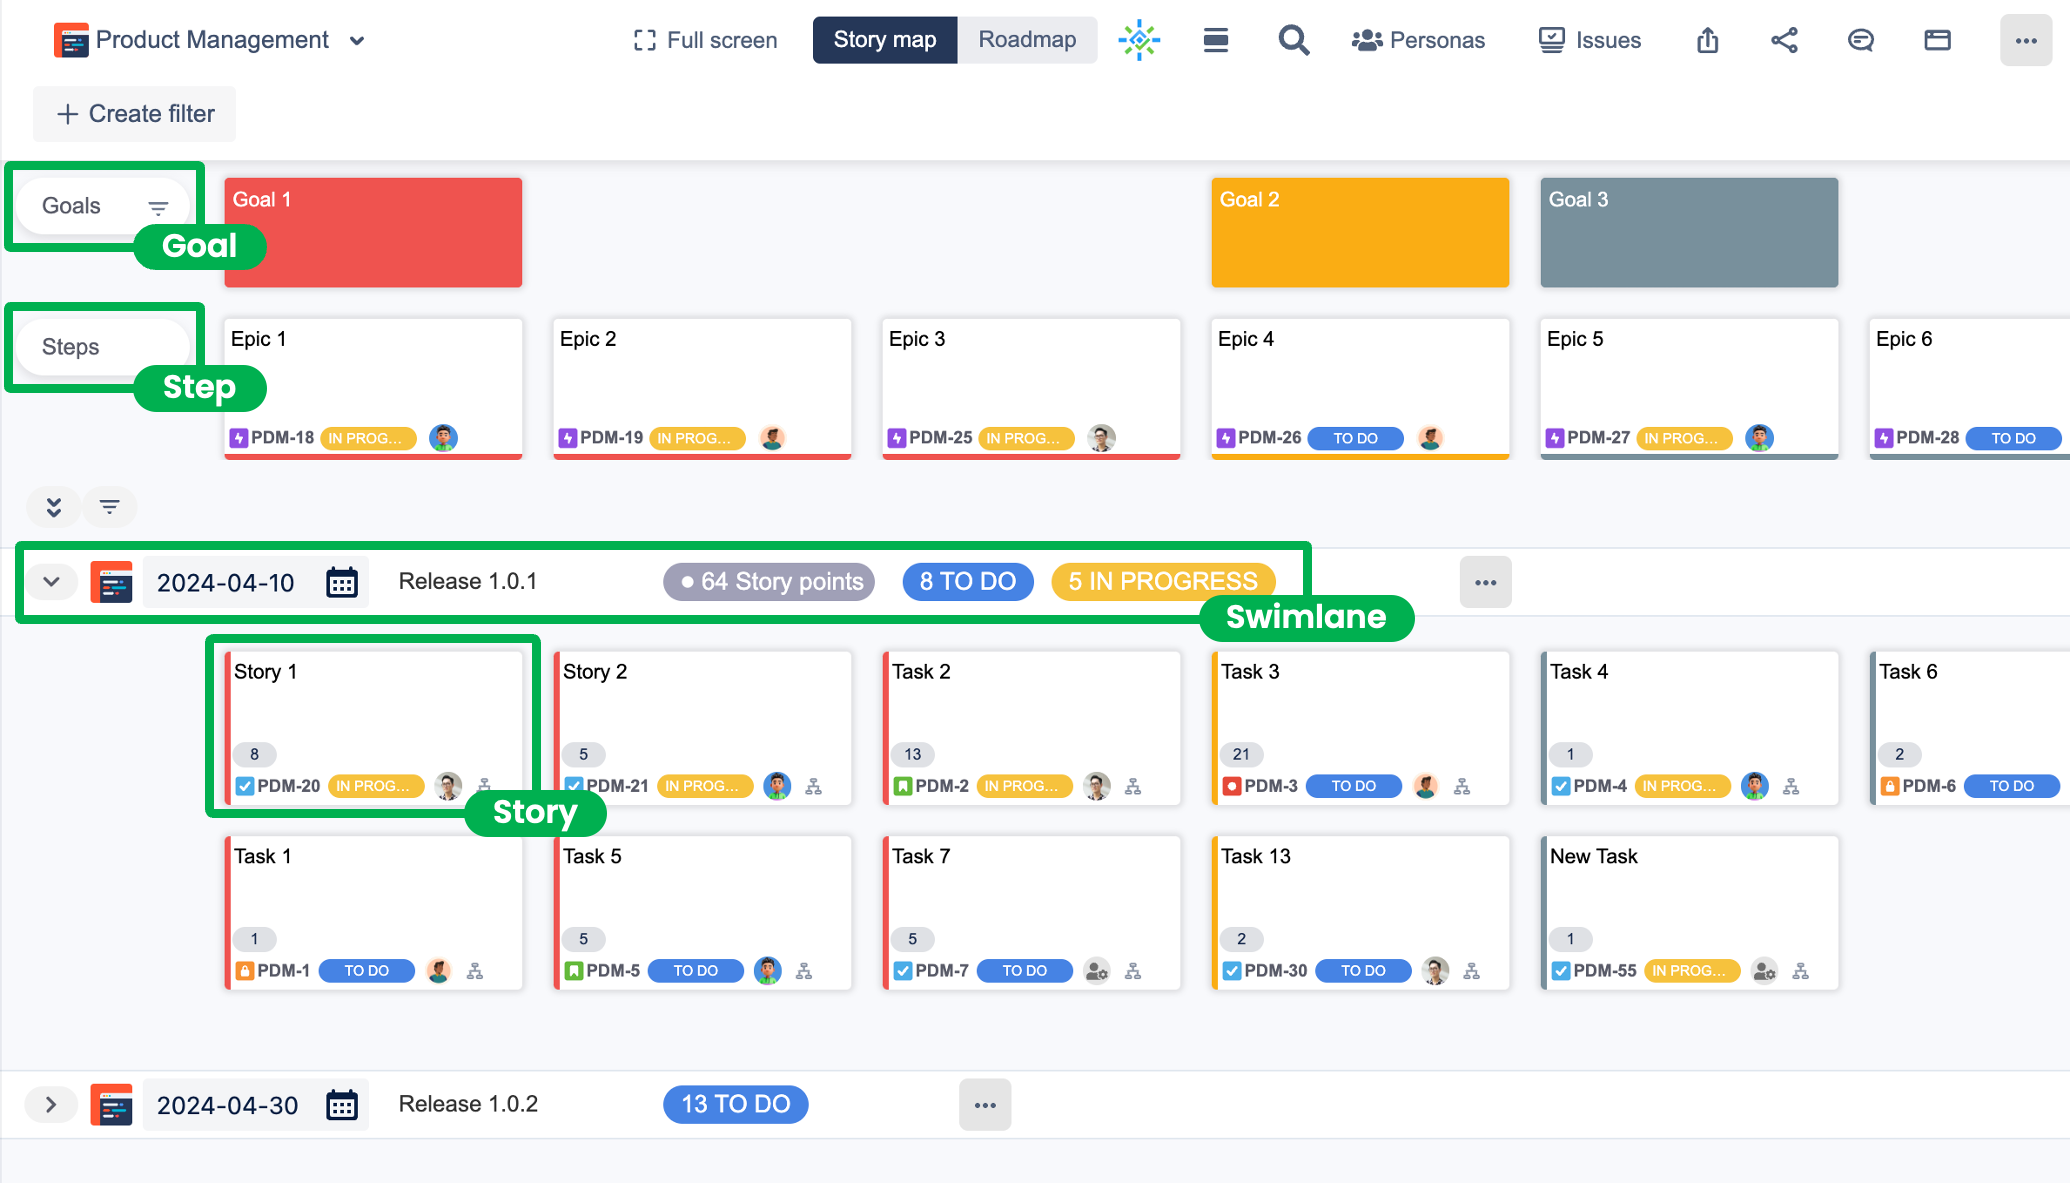Toggle the 8 TO DO status filter
The height and width of the screenshot is (1183, 2070).
tap(967, 582)
